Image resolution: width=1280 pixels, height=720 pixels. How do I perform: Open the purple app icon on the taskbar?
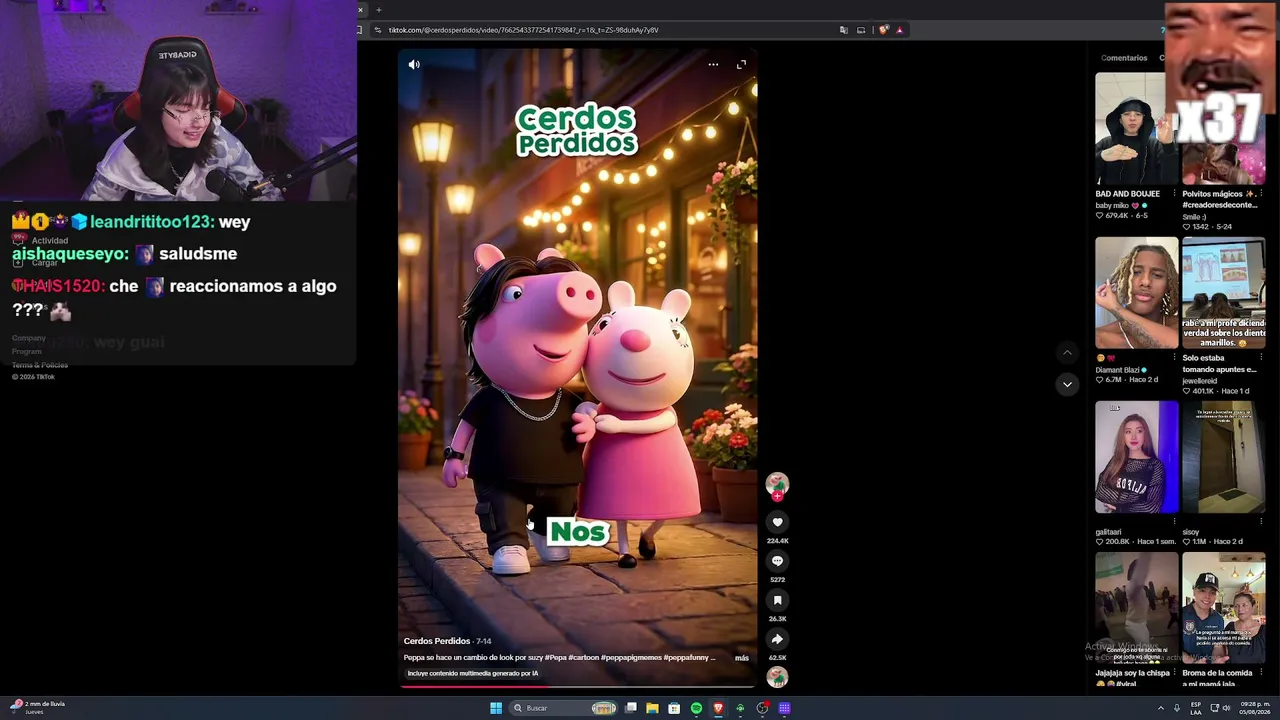(785, 708)
